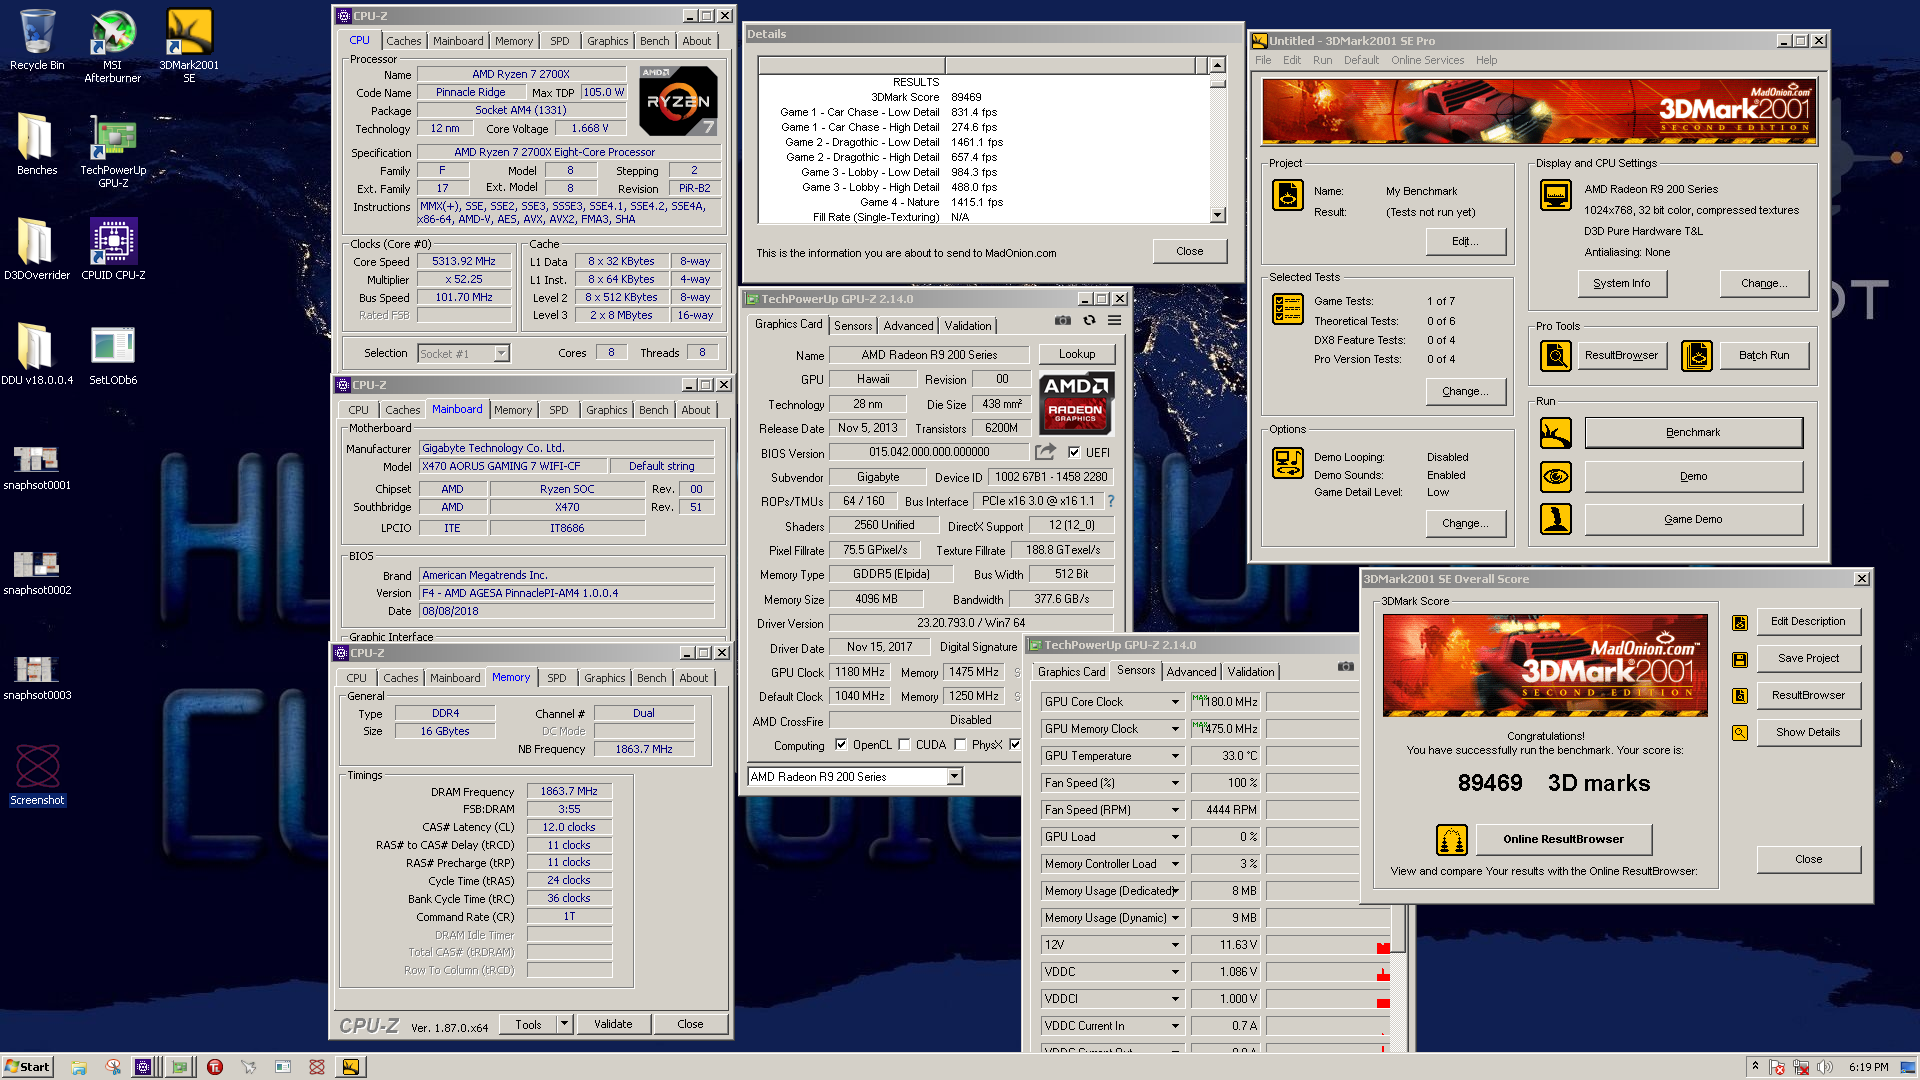Toggle CUDA checkbox
This screenshot has width=1920, height=1080.
[x=904, y=745]
